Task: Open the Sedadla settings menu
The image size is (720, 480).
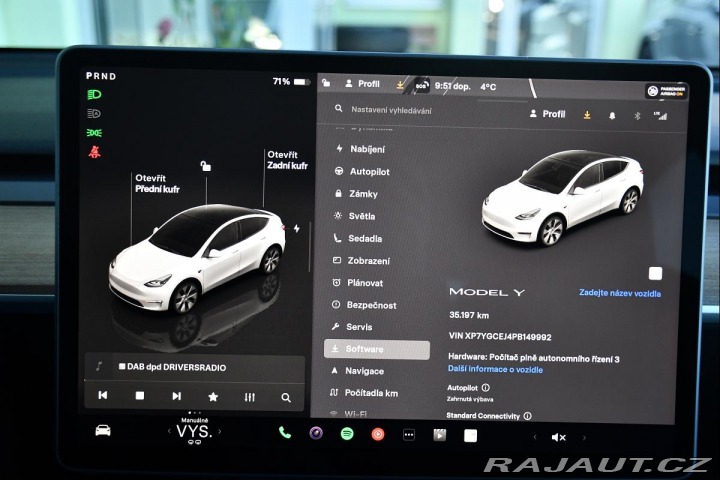Action: click(x=357, y=238)
